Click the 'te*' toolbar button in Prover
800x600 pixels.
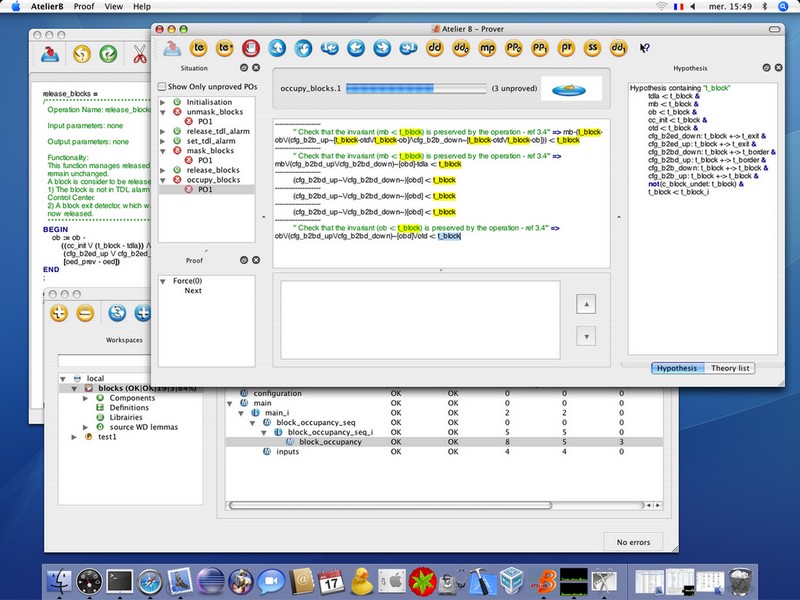coord(224,48)
